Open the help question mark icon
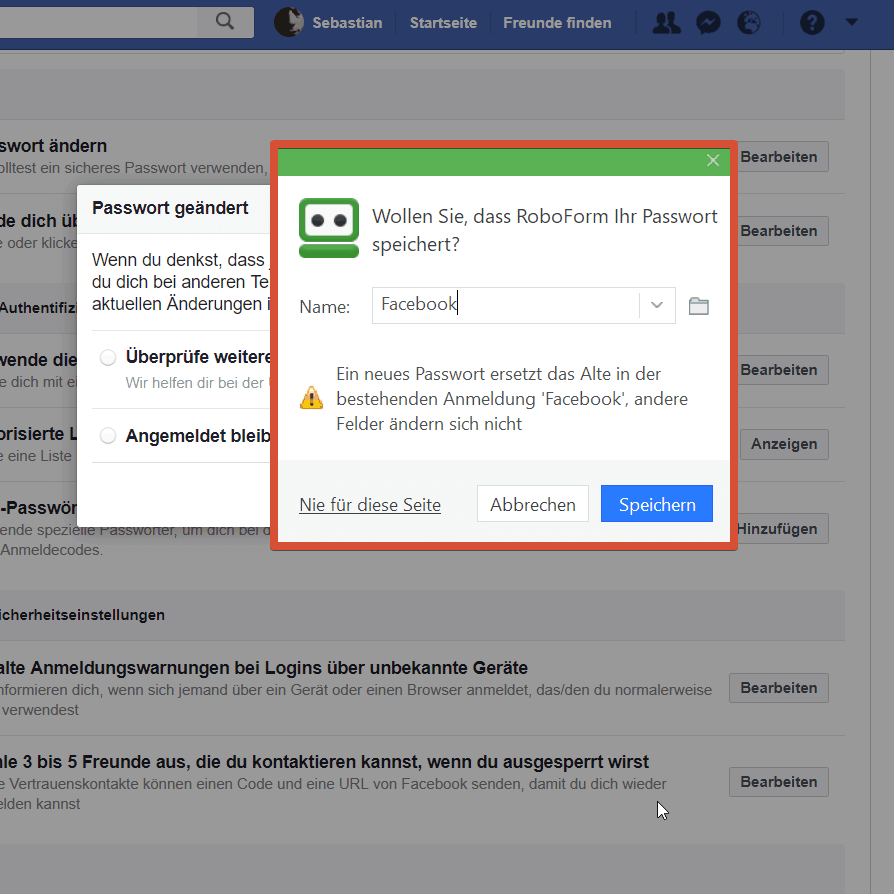 [812, 23]
